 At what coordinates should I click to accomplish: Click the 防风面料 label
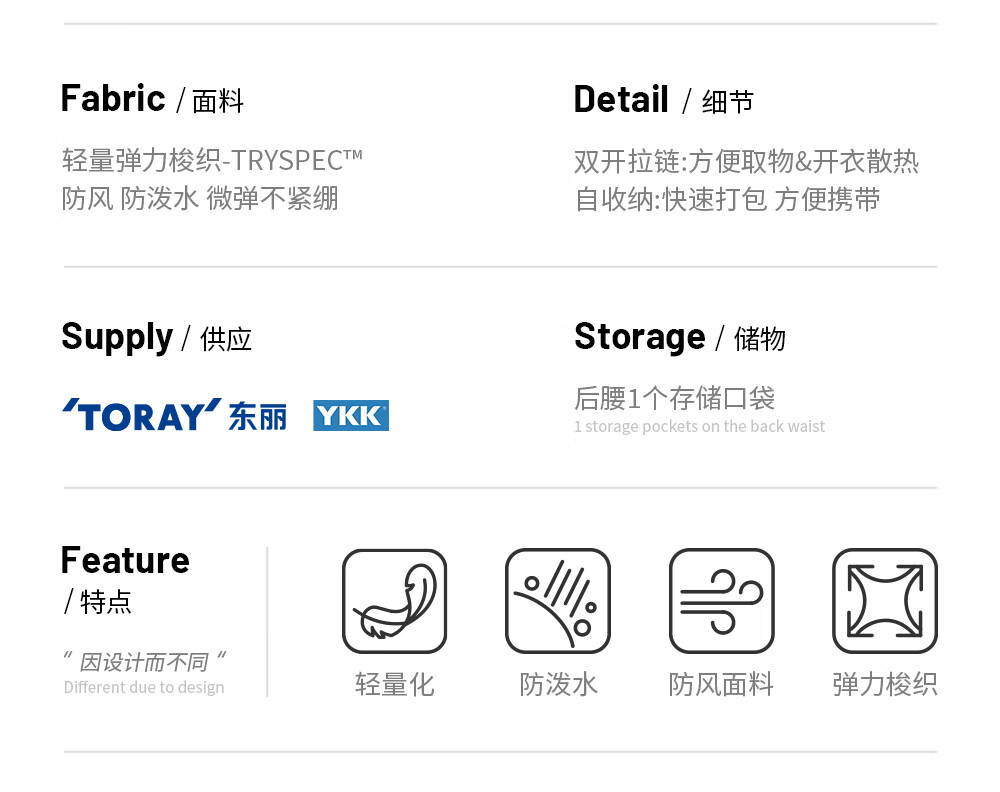point(721,684)
